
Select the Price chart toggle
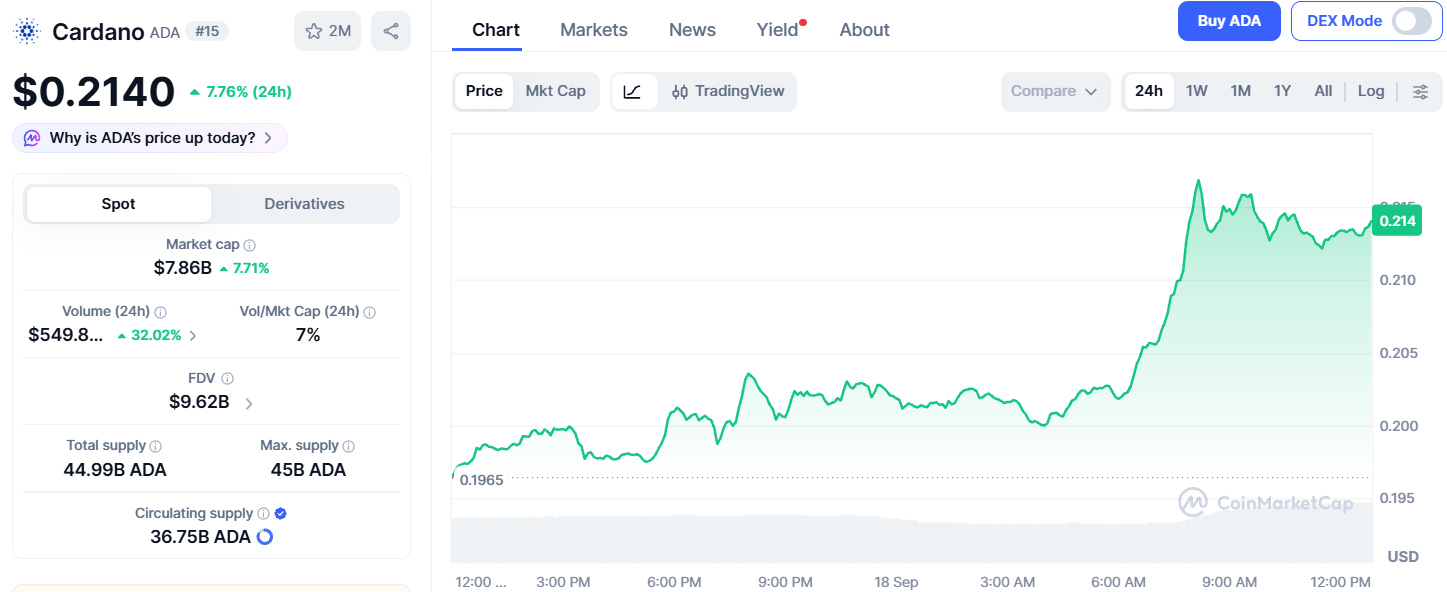484,91
